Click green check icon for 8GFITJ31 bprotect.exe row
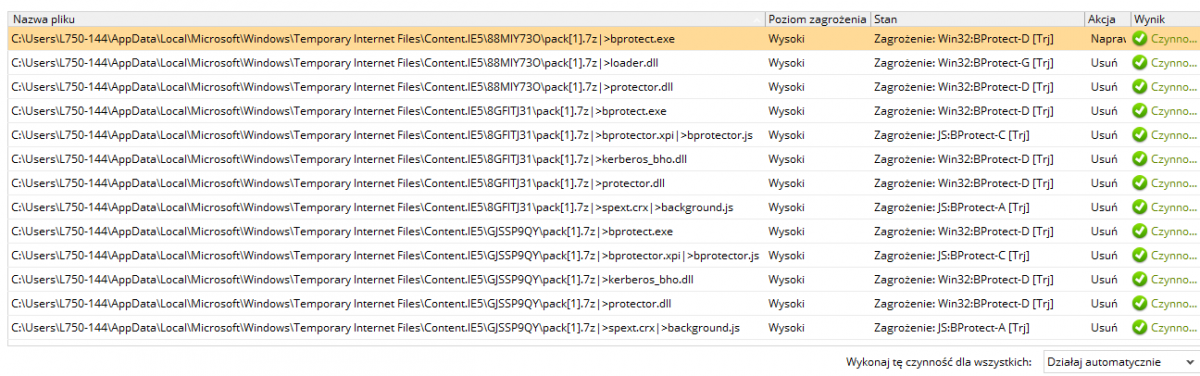The height and width of the screenshot is (376, 1200). tap(1139, 110)
